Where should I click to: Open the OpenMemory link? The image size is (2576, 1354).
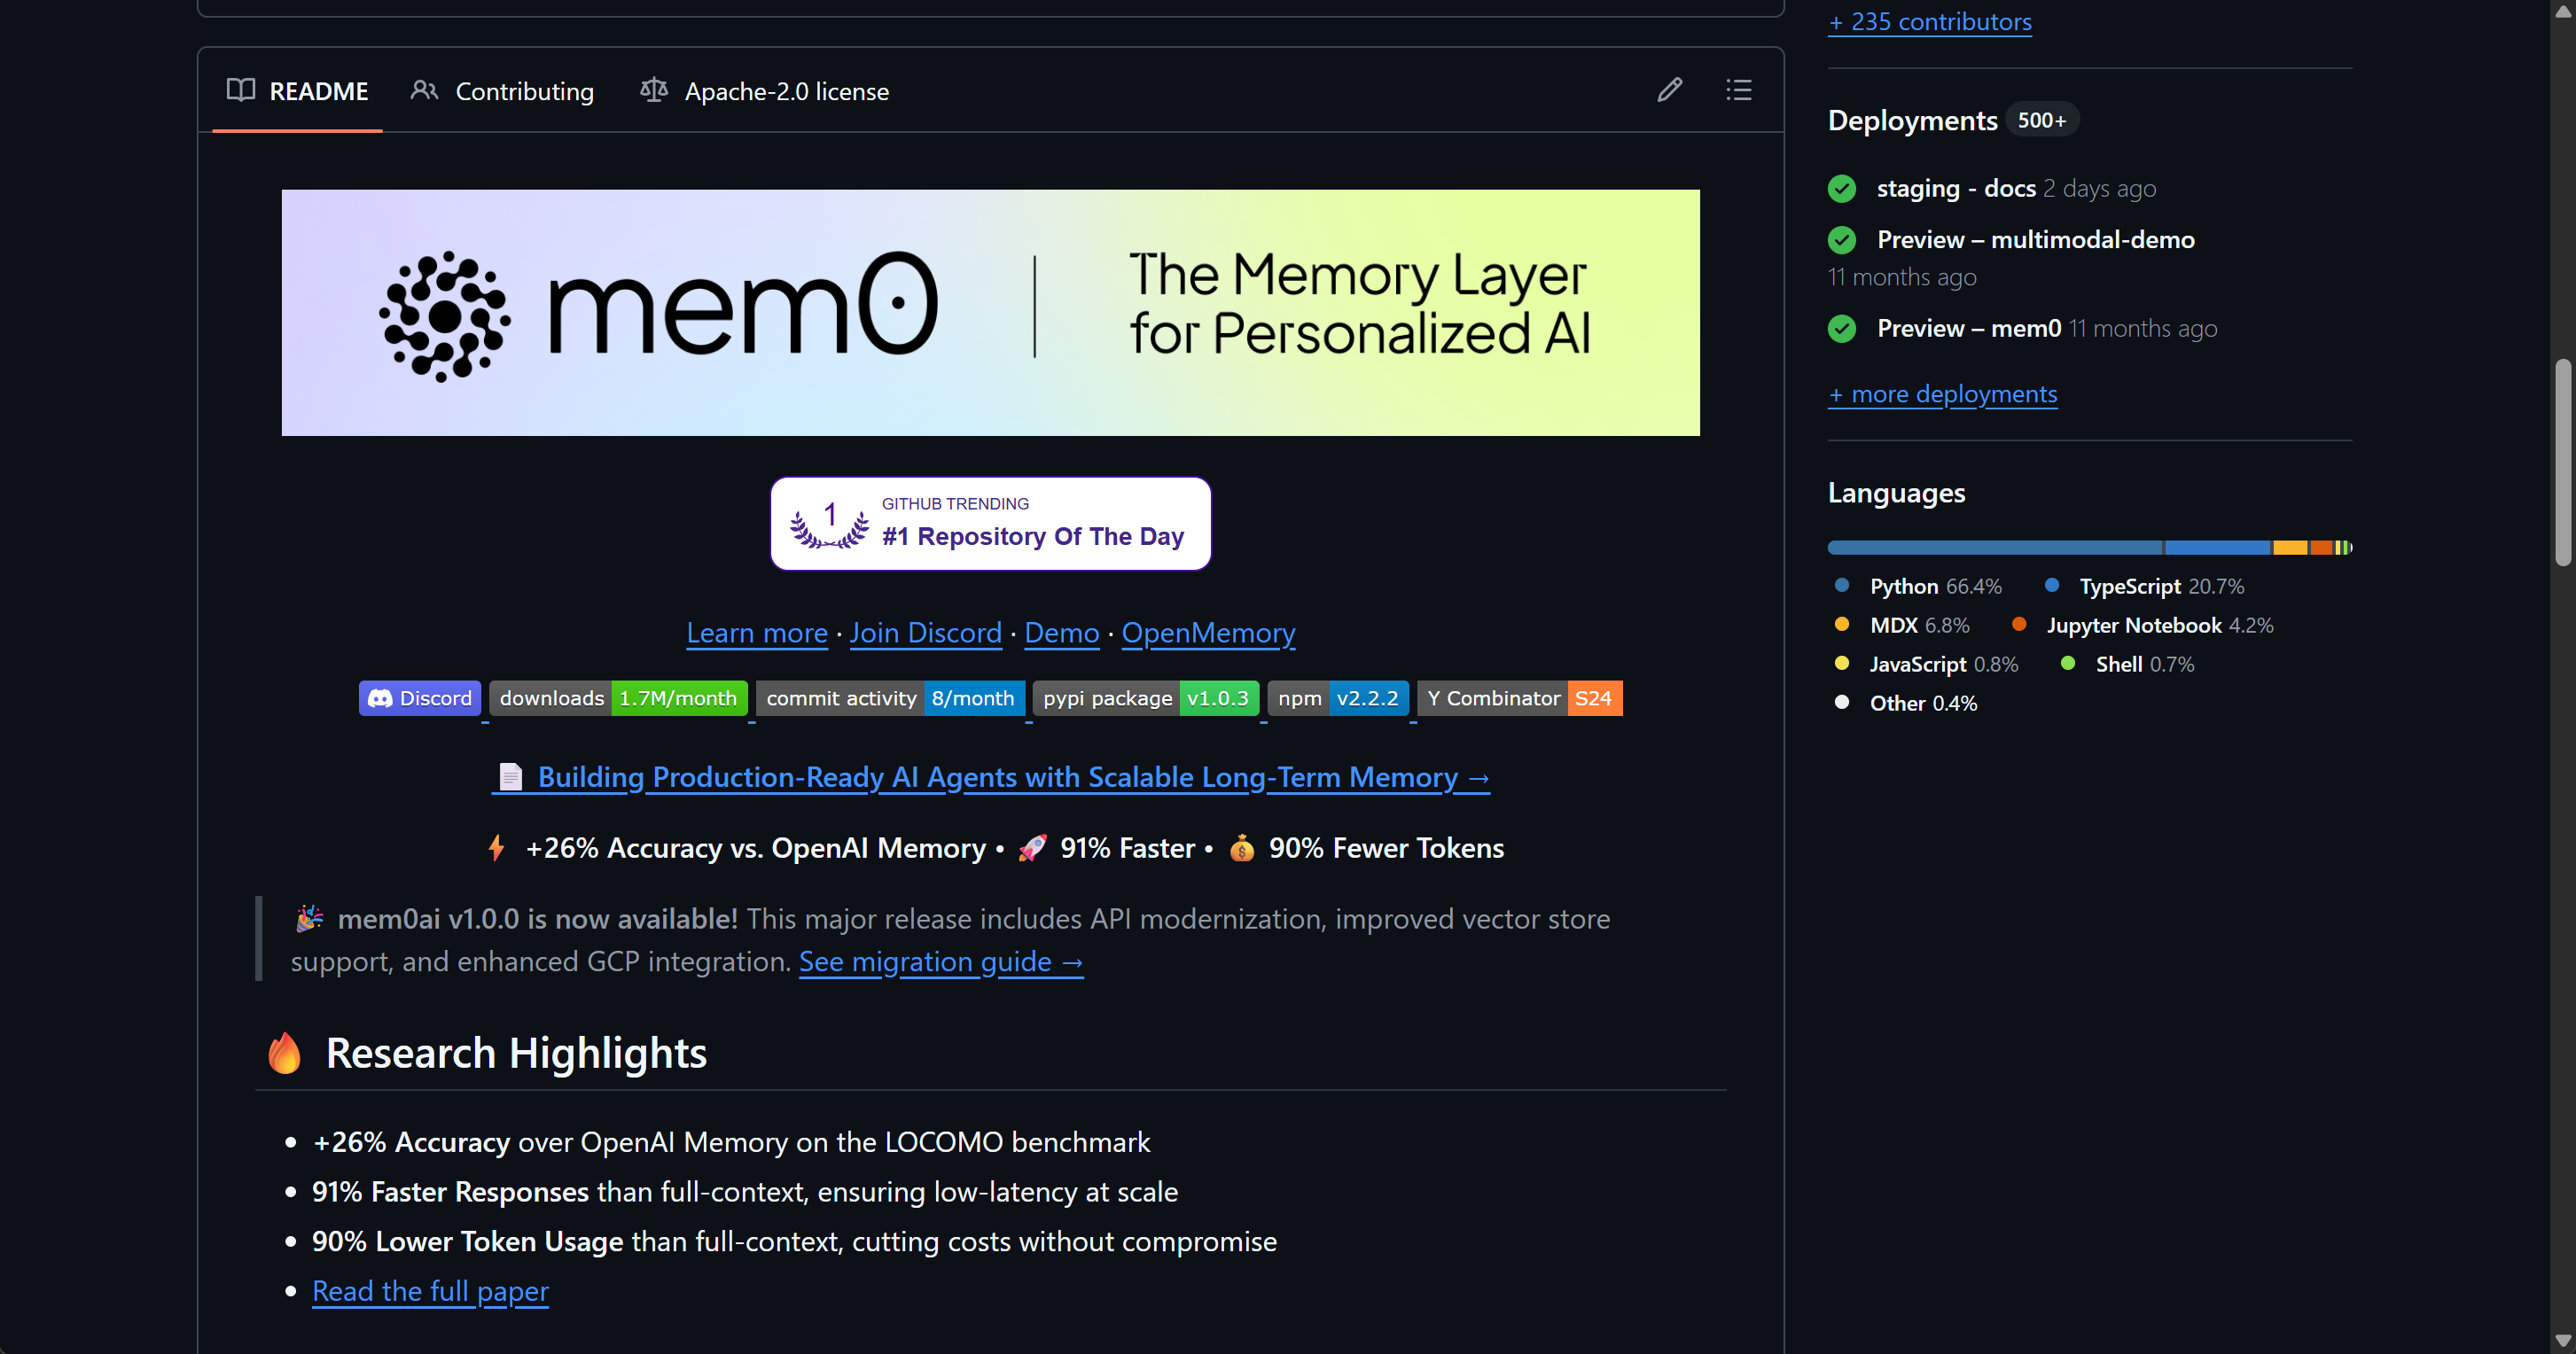[1208, 633]
